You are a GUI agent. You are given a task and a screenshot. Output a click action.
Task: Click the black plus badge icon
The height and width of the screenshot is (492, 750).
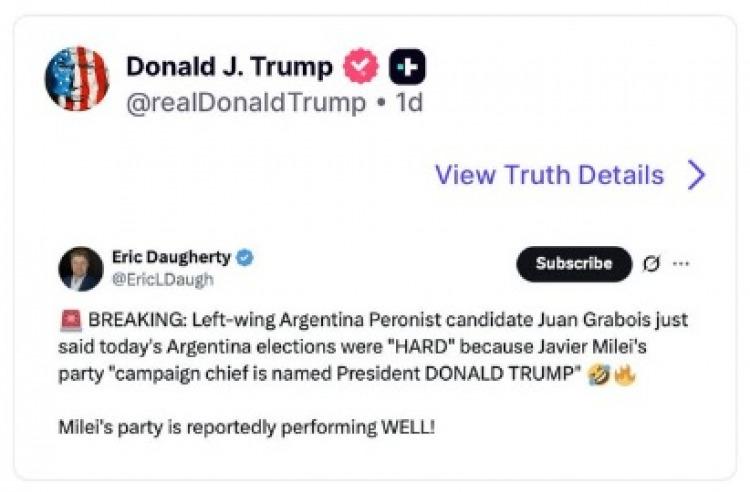[407, 67]
